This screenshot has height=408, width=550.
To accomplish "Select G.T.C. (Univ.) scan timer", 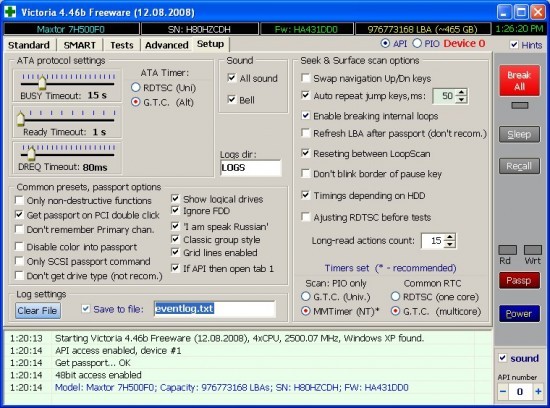I will pyautogui.click(x=306, y=297).
